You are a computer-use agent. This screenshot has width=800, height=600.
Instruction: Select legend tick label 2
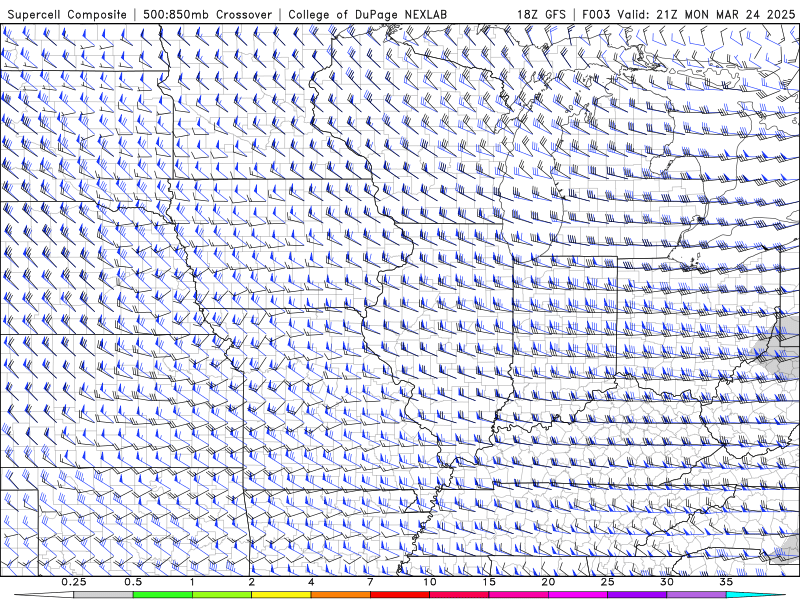[x=252, y=582]
